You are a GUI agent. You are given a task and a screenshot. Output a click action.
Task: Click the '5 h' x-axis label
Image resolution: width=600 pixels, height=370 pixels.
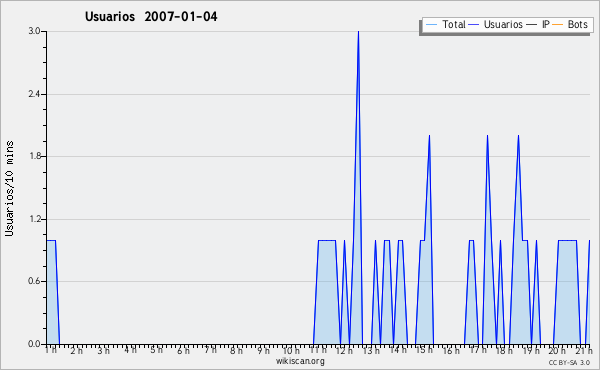(157, 350)
